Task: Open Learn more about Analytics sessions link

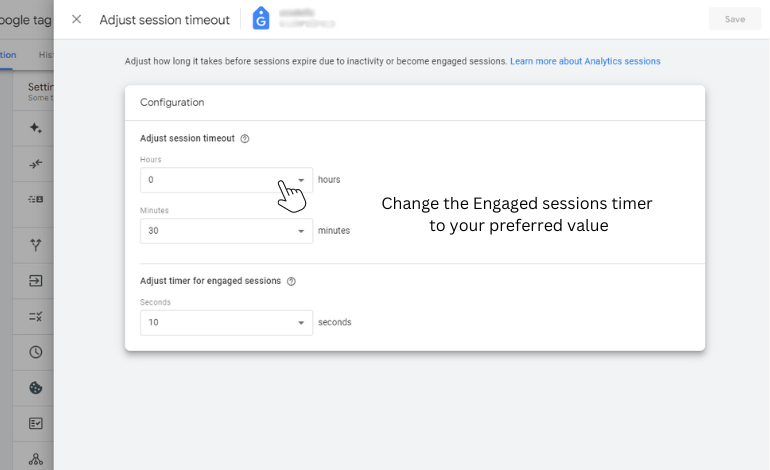Action: [x=585, y=61]
